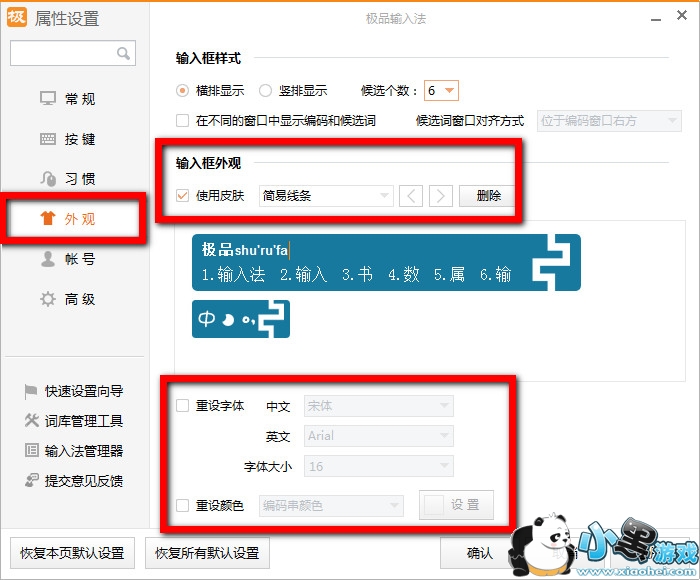Open 快速设置向导 link
Screen dimensions: 700x580
pos(84,391)
